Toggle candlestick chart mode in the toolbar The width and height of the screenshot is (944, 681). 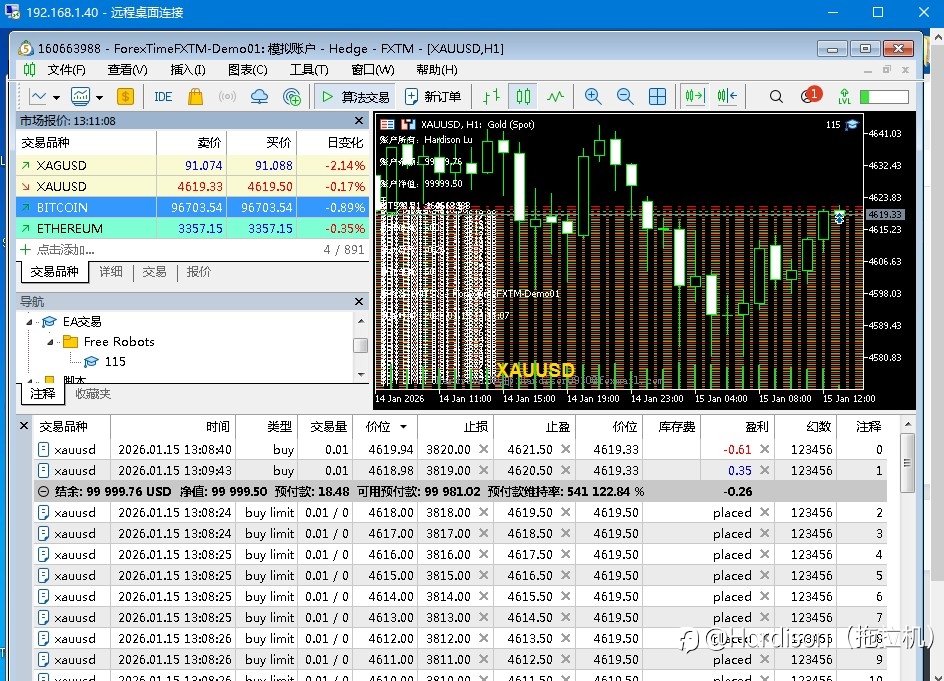523,97
